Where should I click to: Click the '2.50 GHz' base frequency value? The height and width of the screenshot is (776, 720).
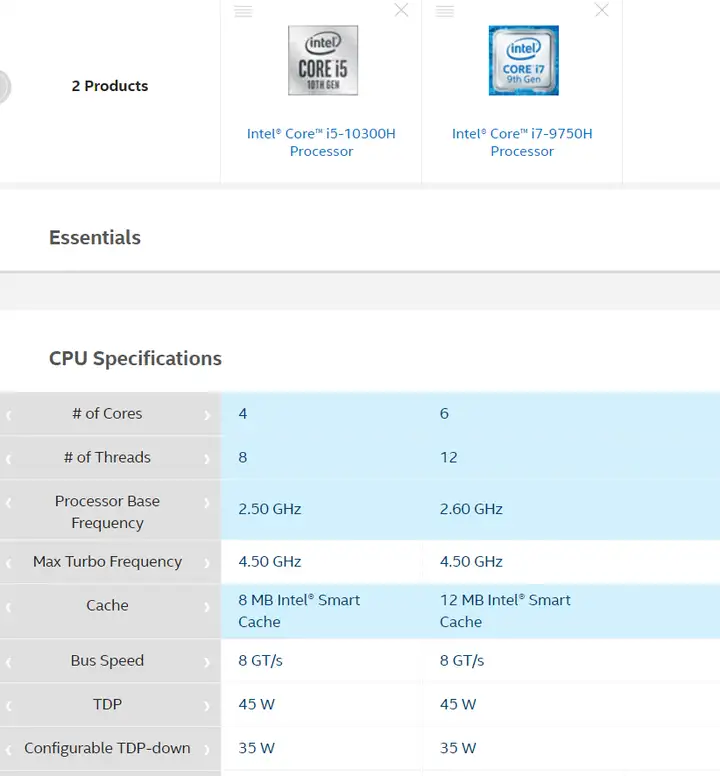(270, 509)
